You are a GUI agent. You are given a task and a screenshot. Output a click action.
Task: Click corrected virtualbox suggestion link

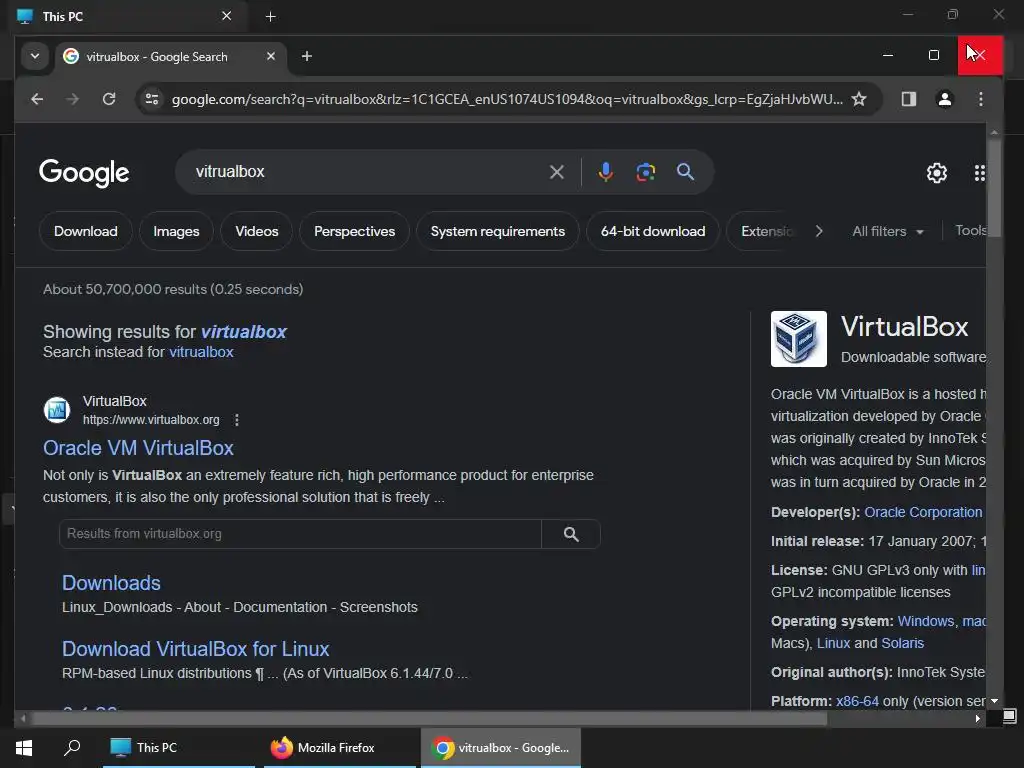(244, 332)
